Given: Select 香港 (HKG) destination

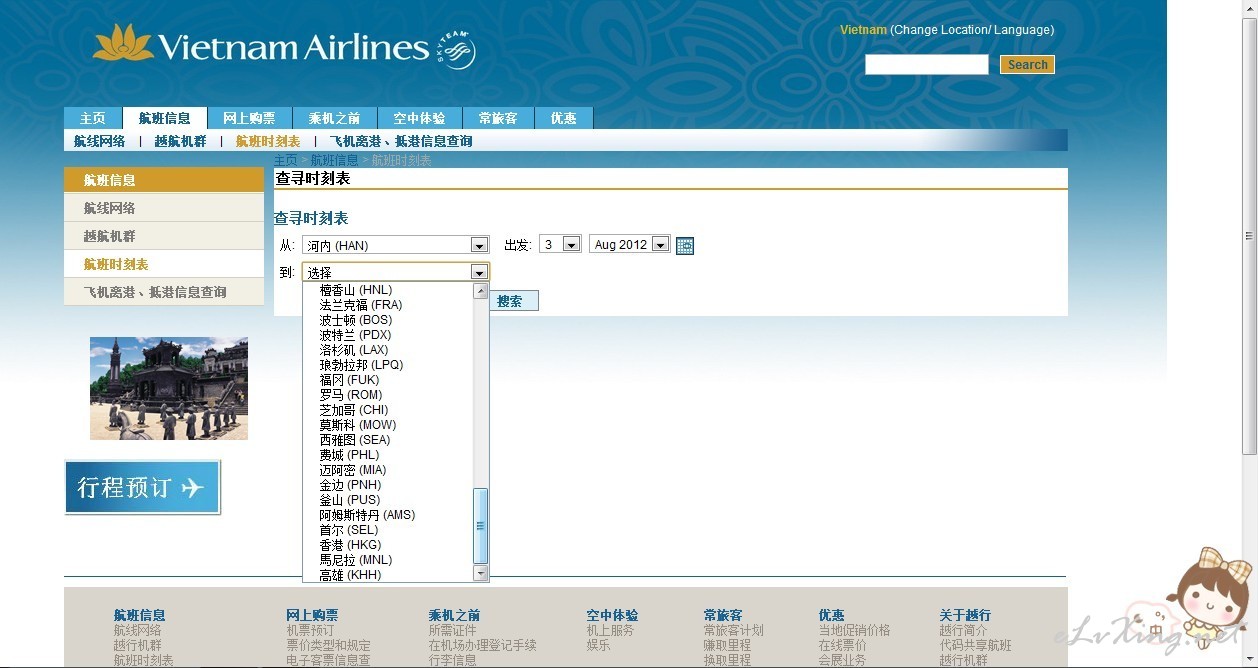Looking at the screenshot, I should point(351,545).
